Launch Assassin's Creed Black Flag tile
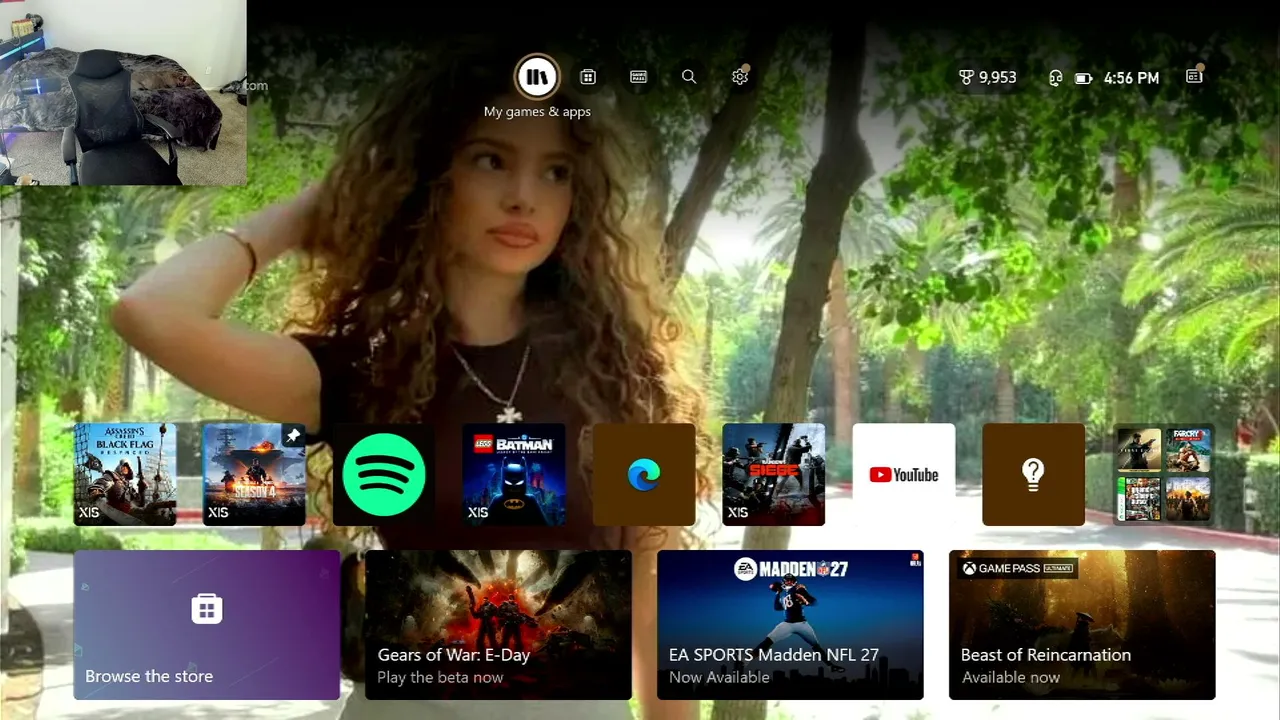This screenshot has width=1280, height=720. [125, 474]
